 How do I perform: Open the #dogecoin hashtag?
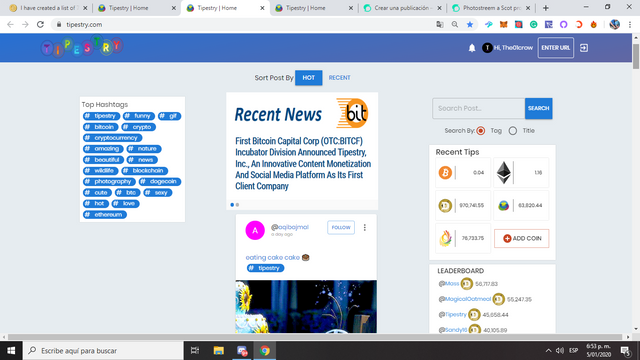[x=160, y=182]
